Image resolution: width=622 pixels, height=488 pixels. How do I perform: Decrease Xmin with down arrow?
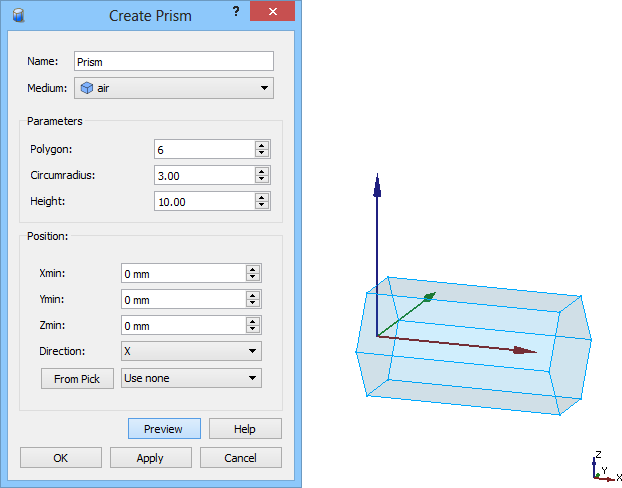pyautogui.click(x=253, y=277)
